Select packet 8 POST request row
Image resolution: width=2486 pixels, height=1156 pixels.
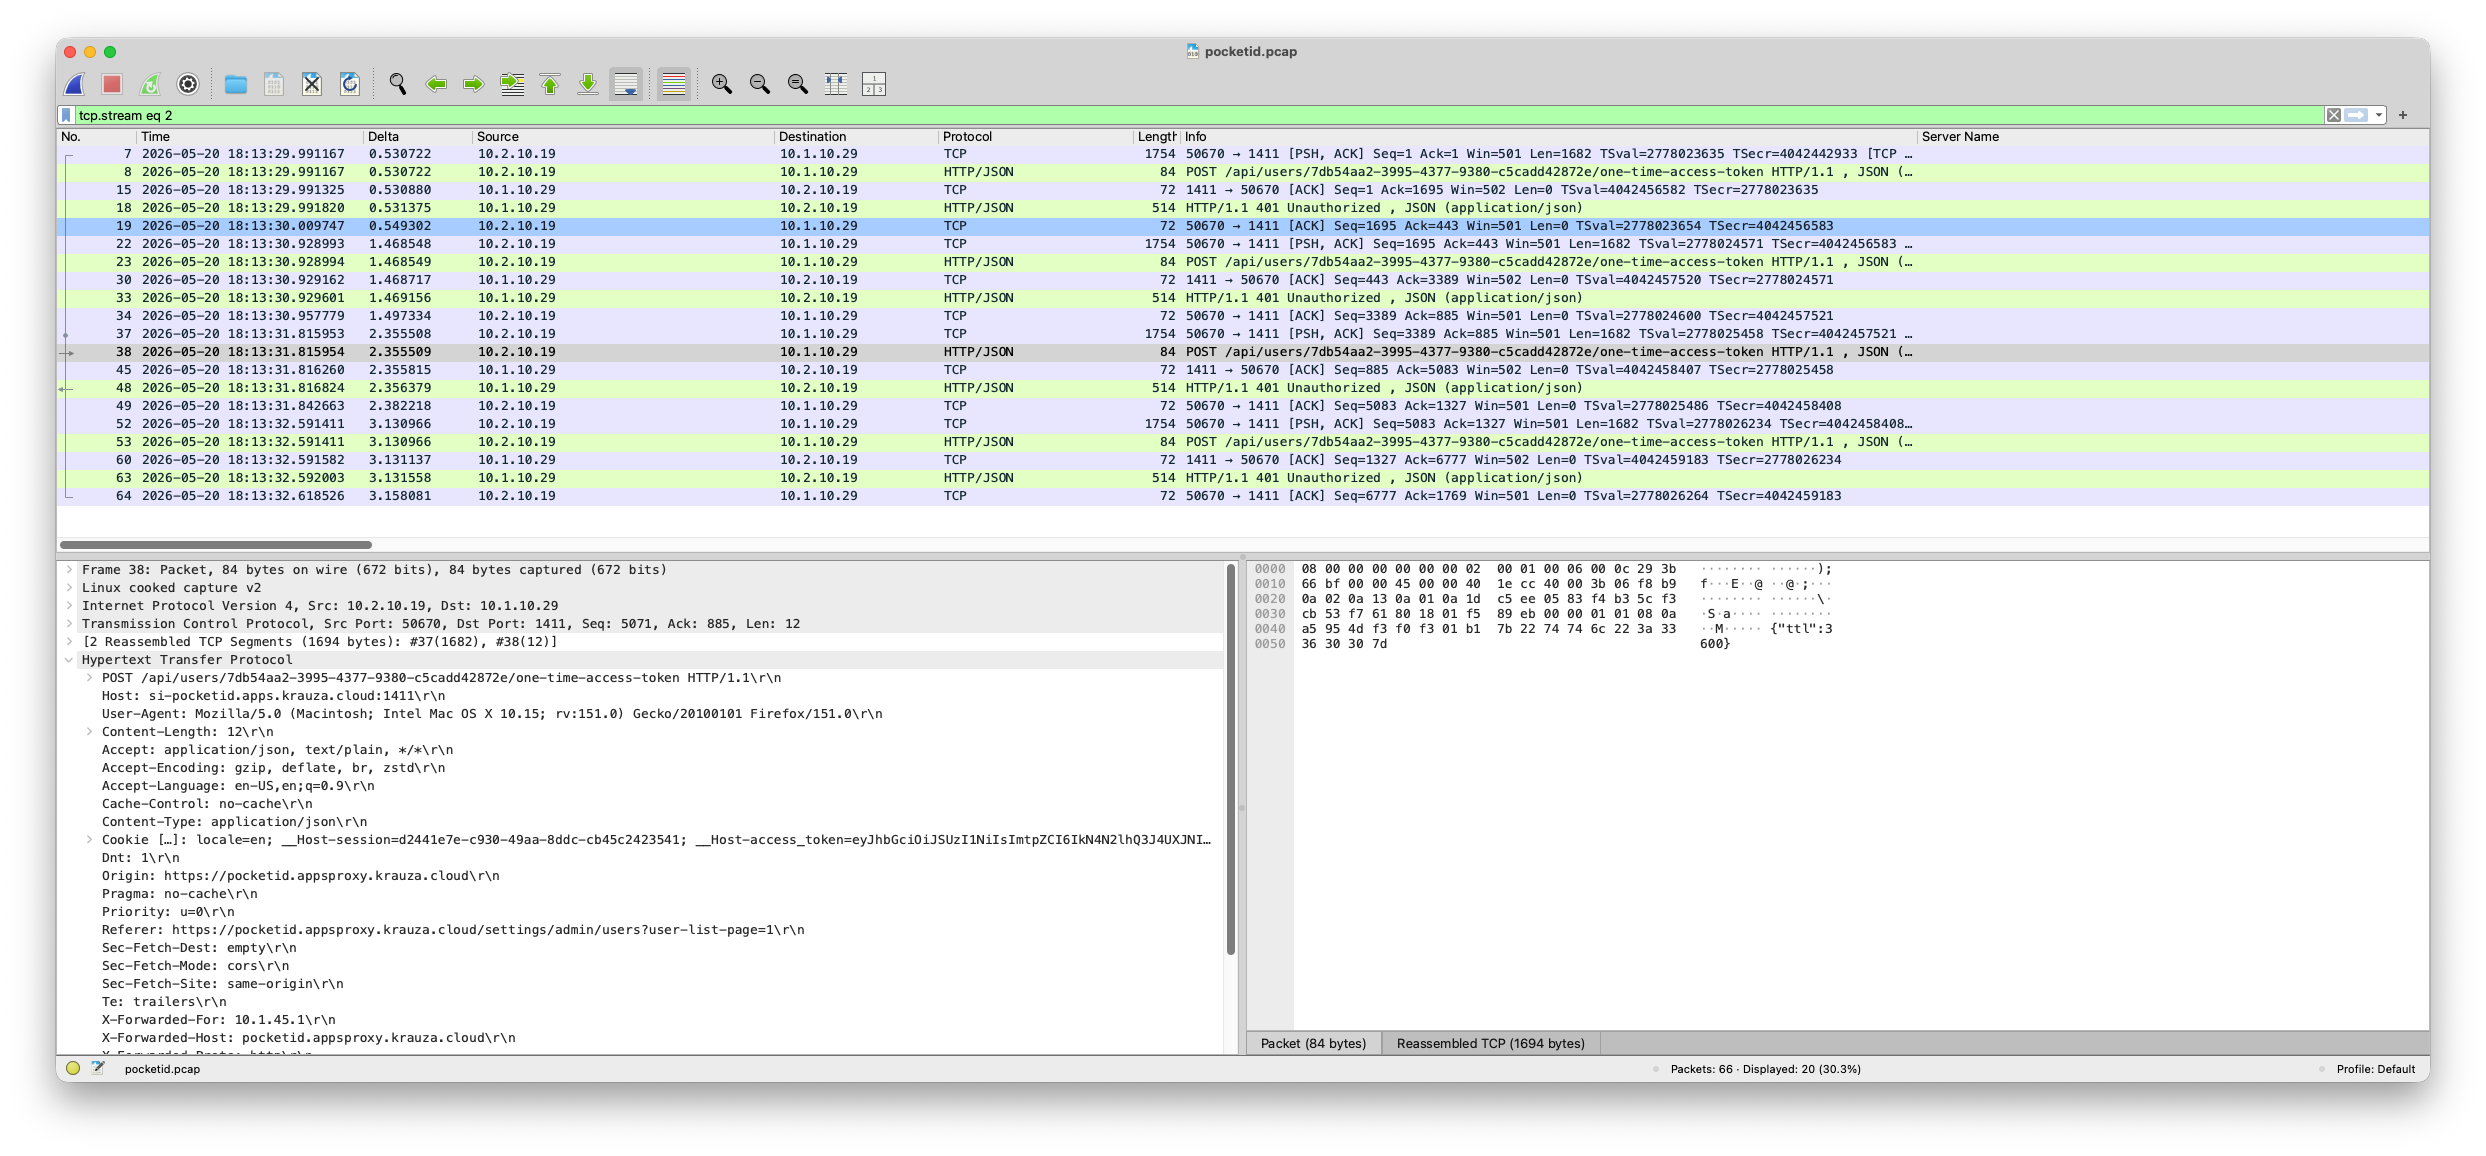point(1242,172)
